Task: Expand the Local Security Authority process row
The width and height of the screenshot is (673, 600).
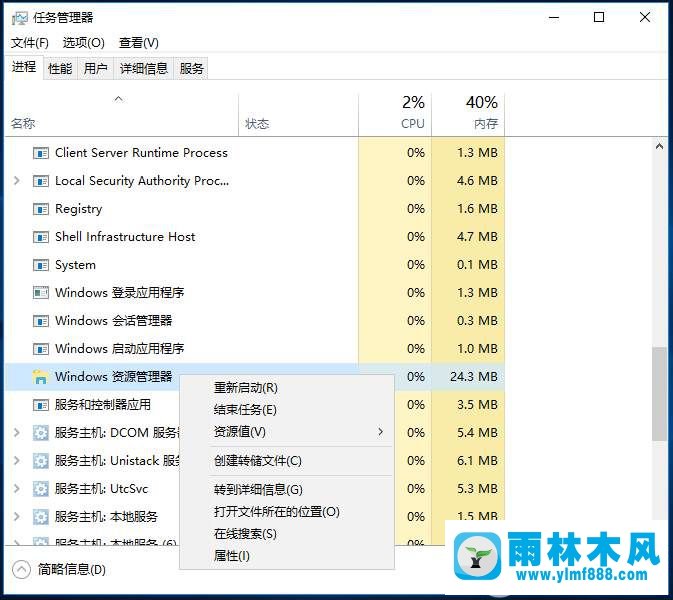Action: (17, 181)
